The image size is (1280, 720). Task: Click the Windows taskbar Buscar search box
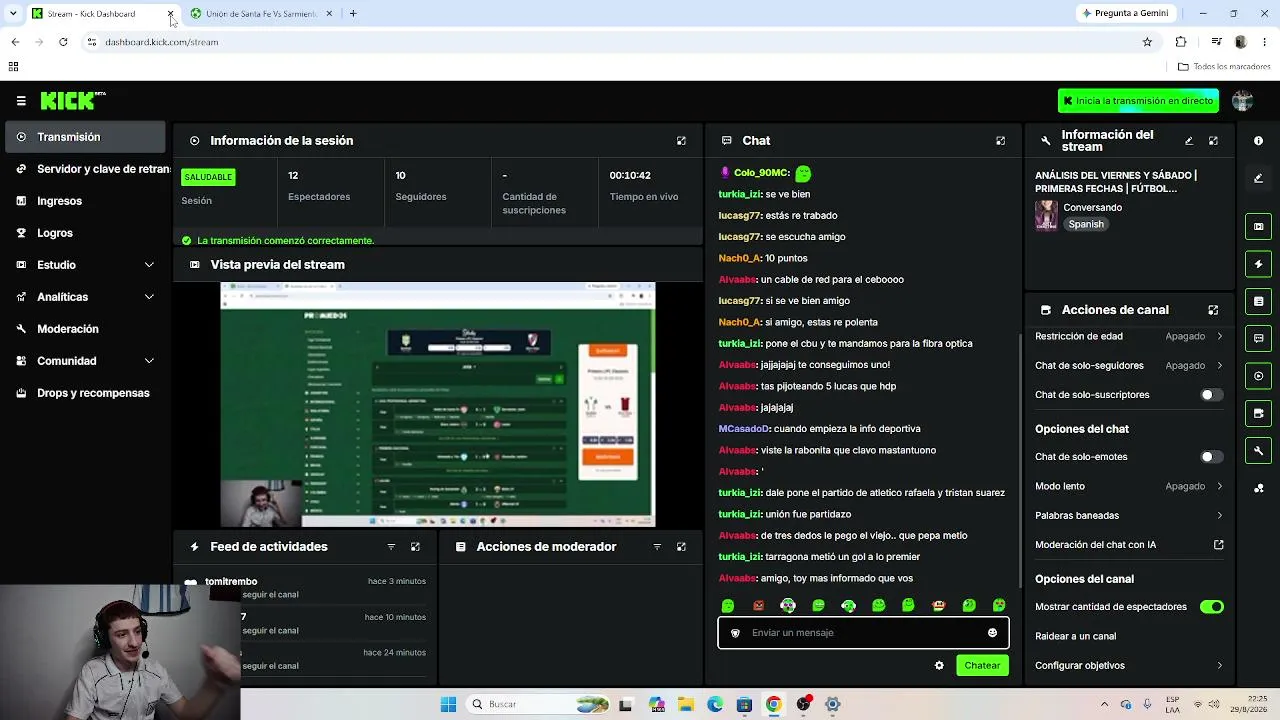pos(539,704)
